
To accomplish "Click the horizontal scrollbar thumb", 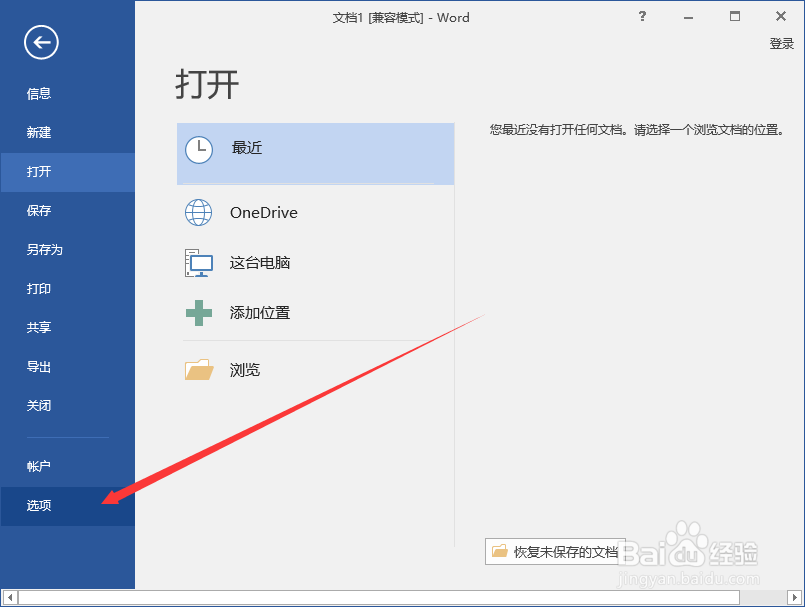I will tap(379, 598).
